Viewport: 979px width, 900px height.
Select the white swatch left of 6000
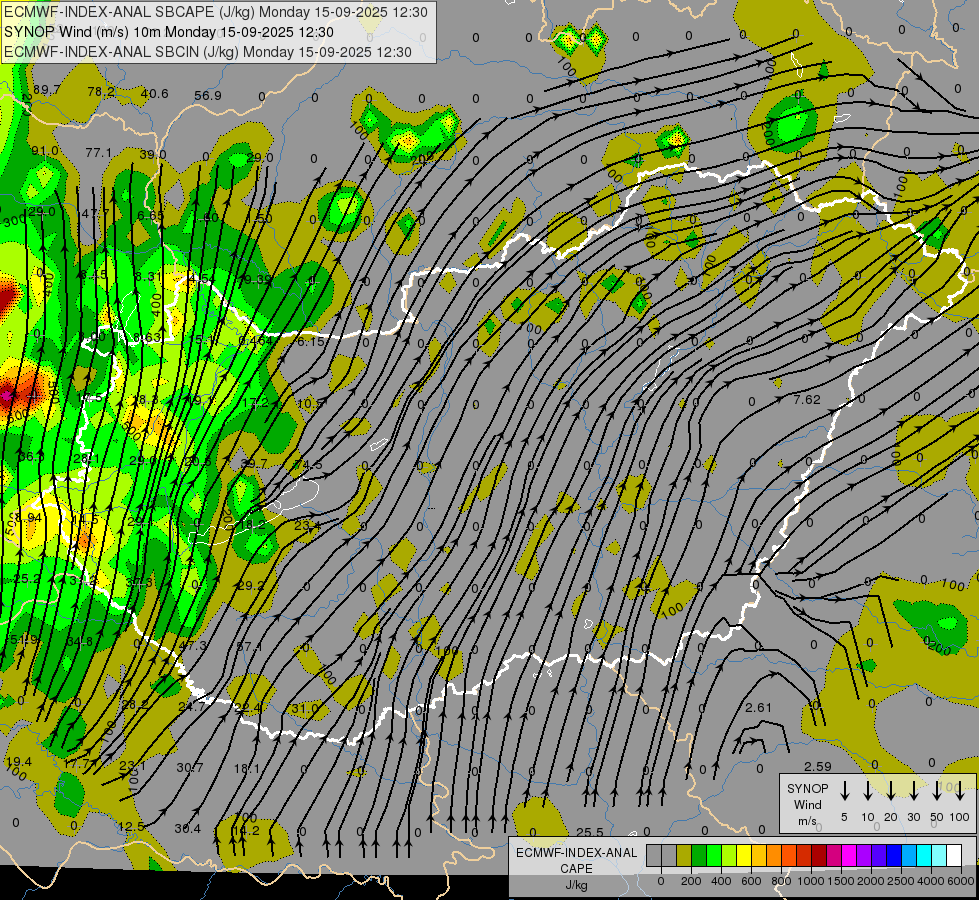955,855
